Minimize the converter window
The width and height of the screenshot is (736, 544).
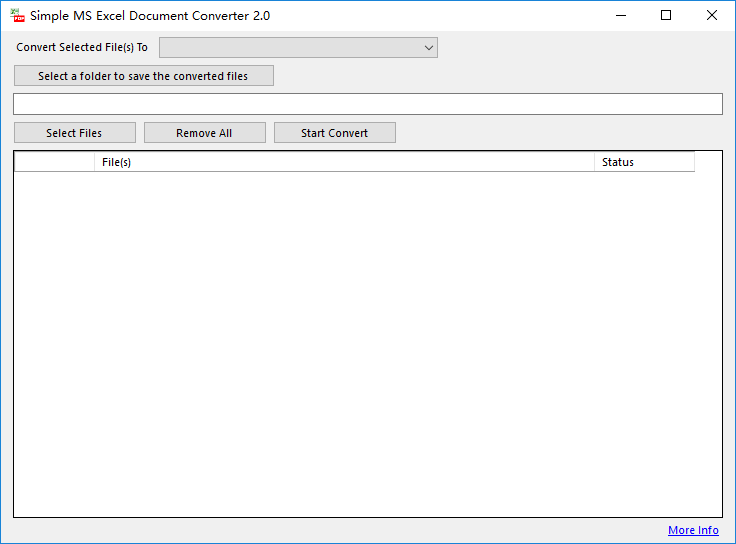coord(621,15)
